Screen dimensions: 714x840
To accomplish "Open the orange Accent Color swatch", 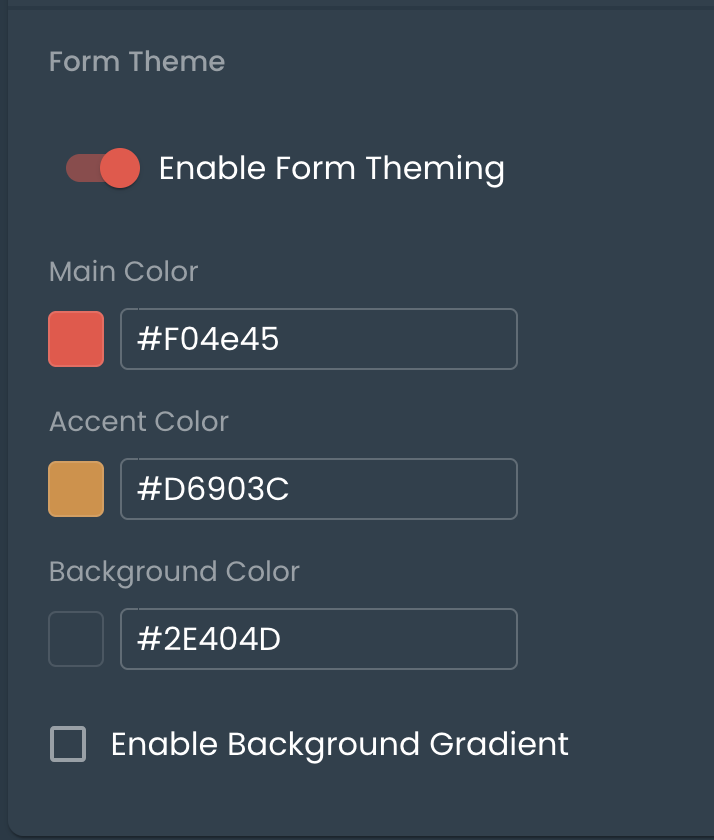I will [76, 489].
